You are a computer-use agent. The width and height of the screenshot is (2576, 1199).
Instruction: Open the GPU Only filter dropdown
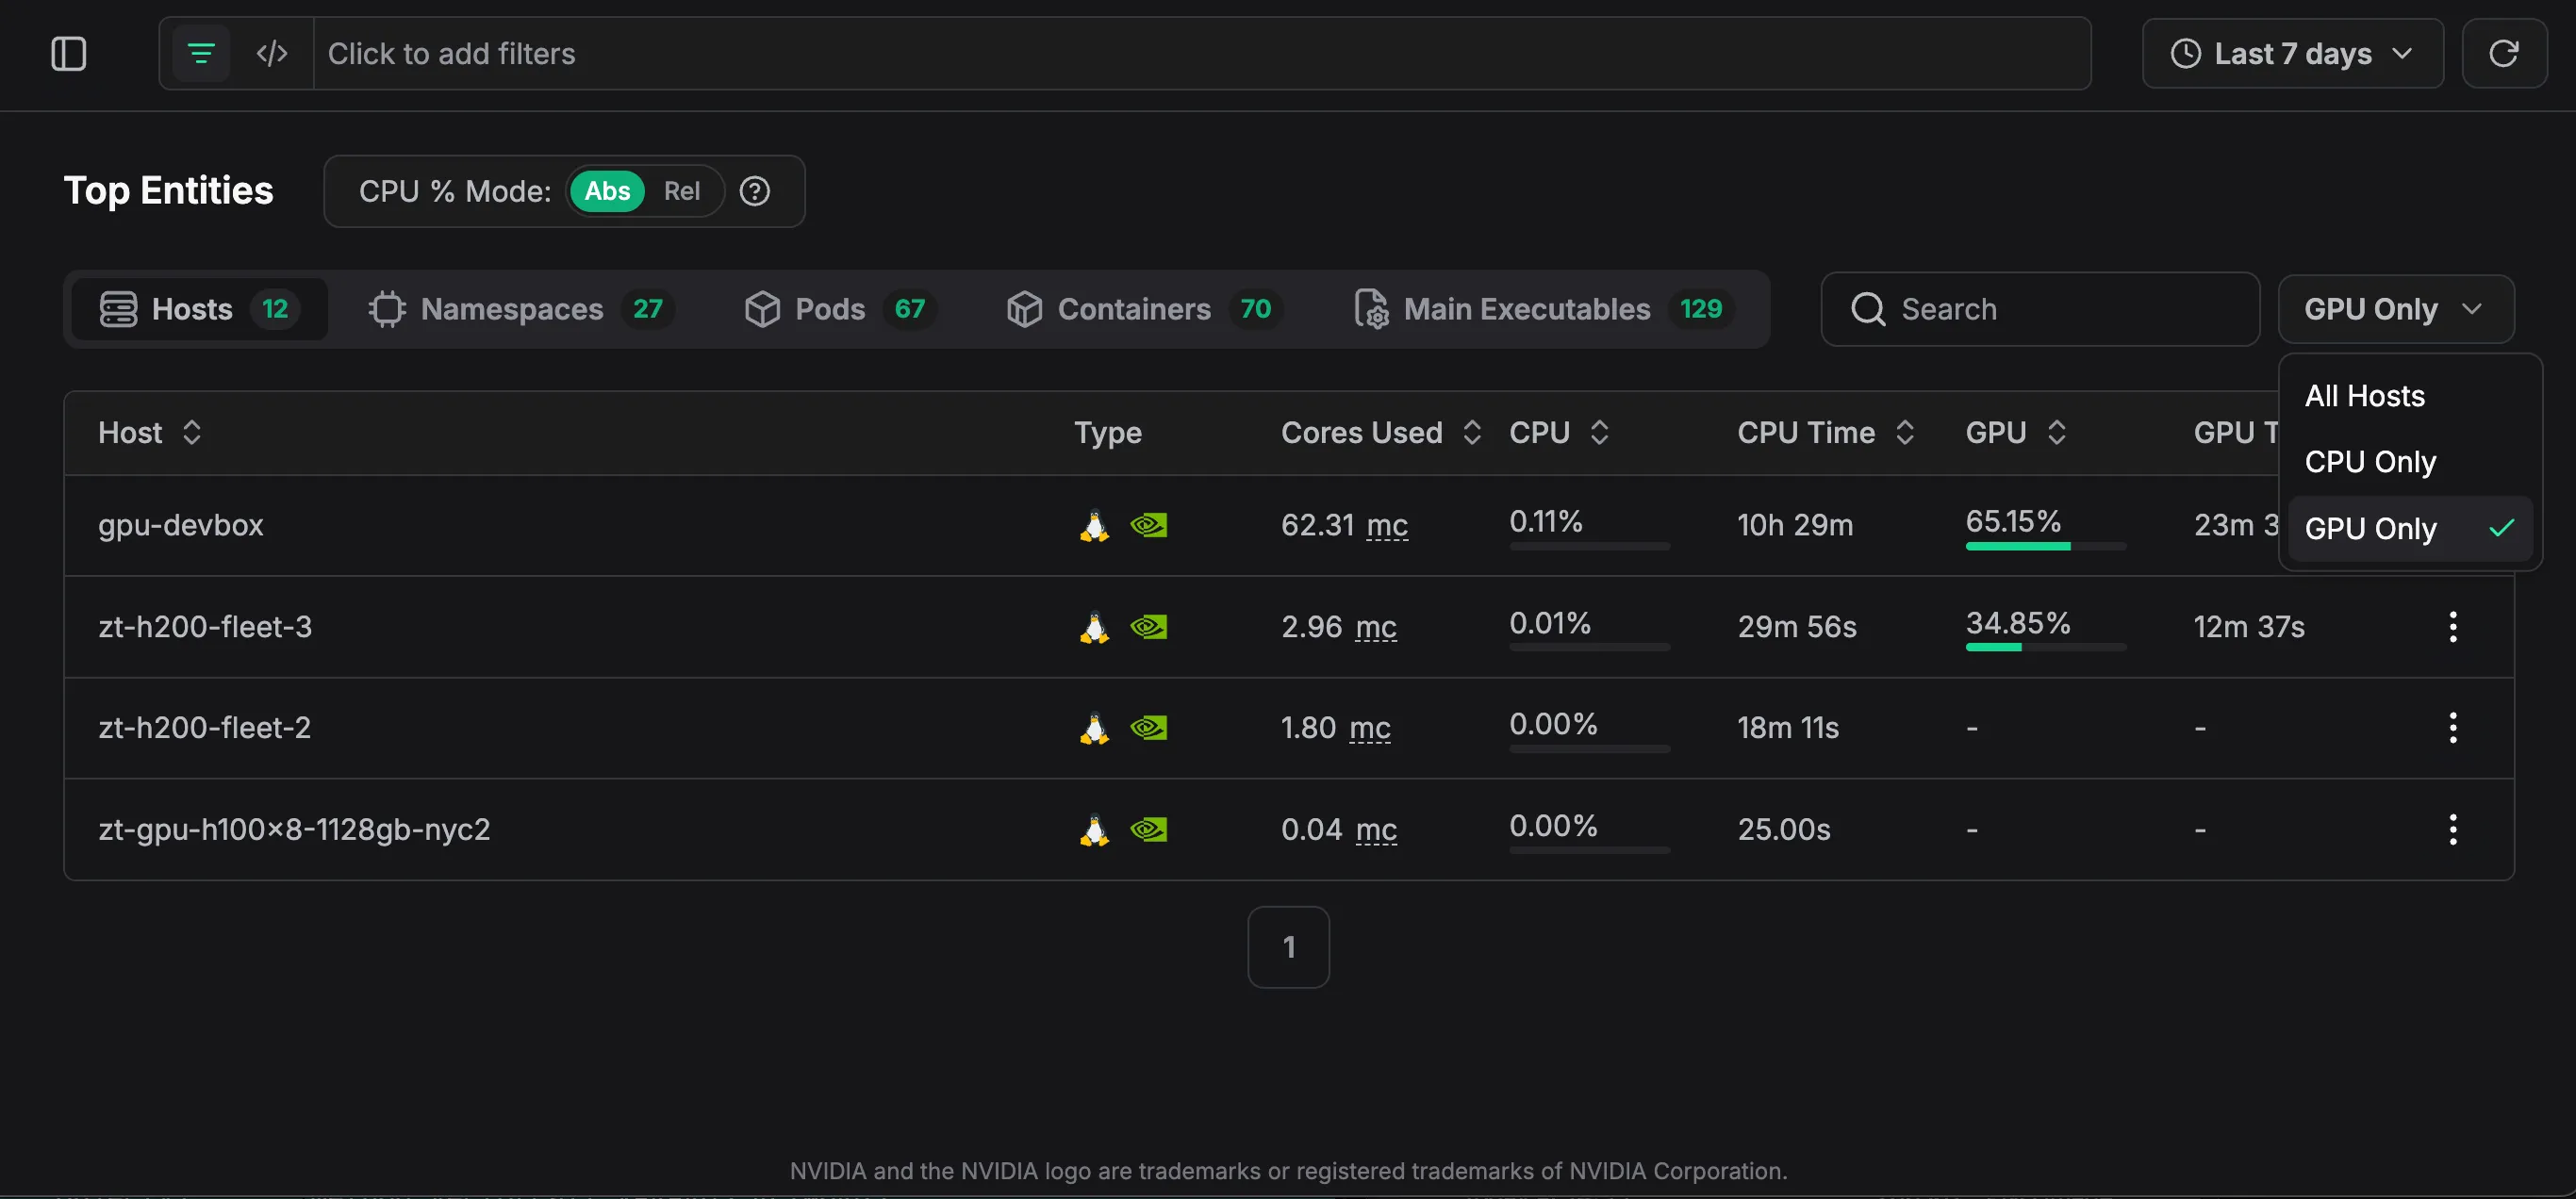[x=2395, y=309]
